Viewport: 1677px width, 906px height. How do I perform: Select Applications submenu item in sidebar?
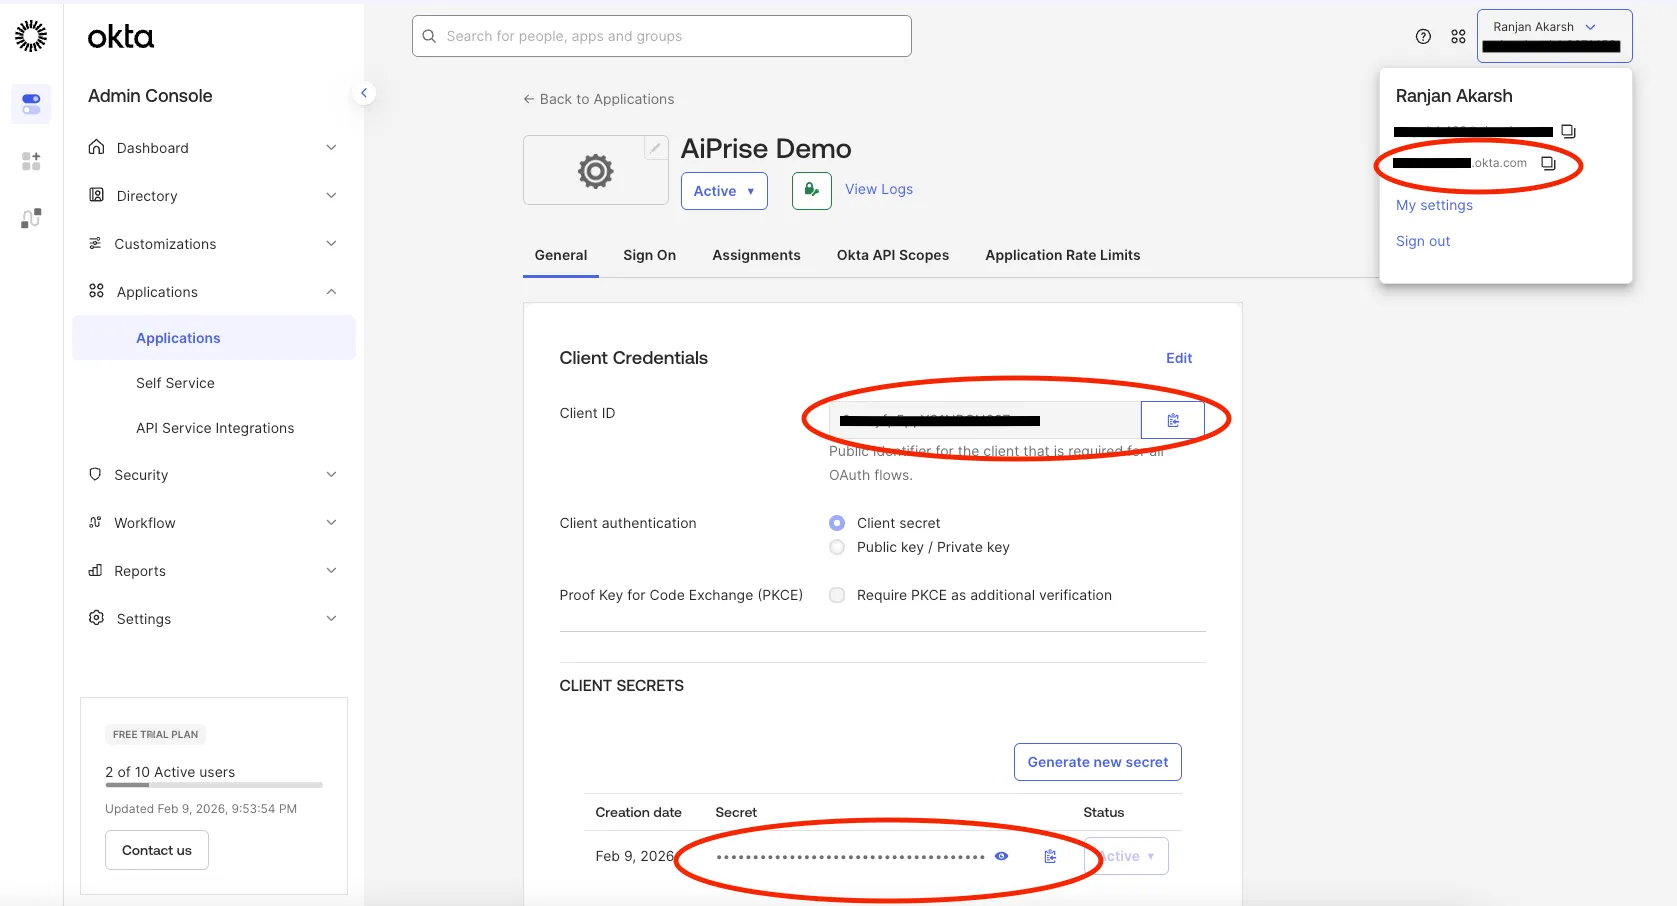click(214, 338)
